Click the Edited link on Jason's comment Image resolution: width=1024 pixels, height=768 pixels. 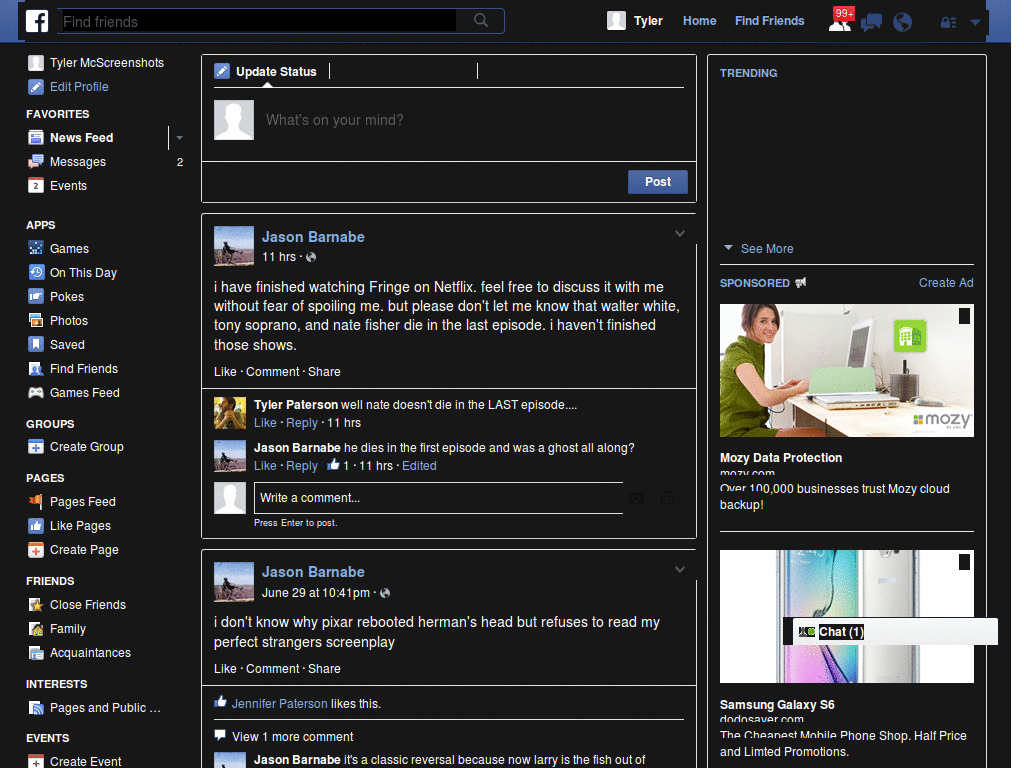coord(419,466)
